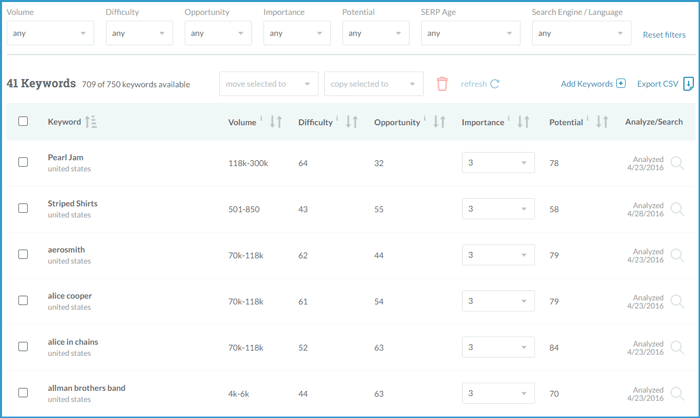This screenshot has width=700, height=418.
Task: Open Importance dropdown for Striped Shirts
Action: (x=498, y=209)
